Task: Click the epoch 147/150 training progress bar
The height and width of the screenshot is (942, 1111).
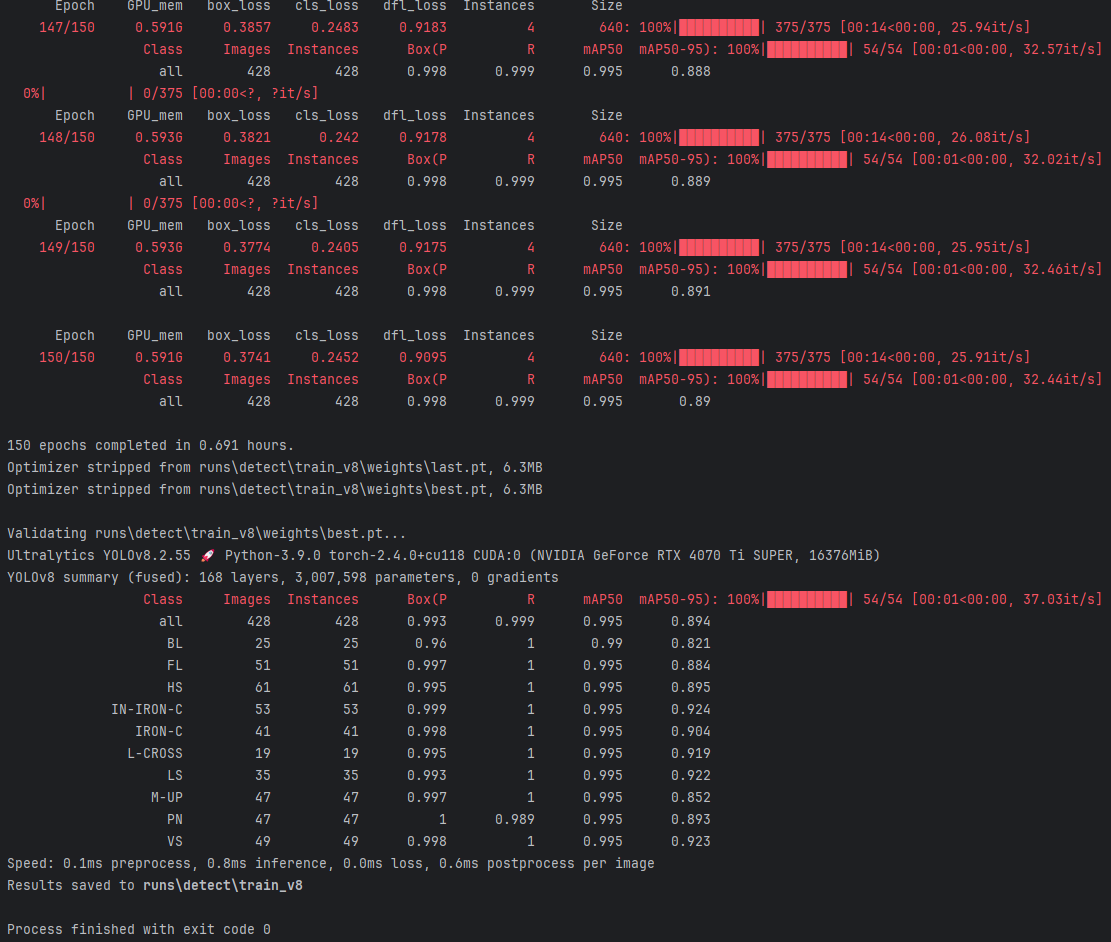Action: (719, 27)
